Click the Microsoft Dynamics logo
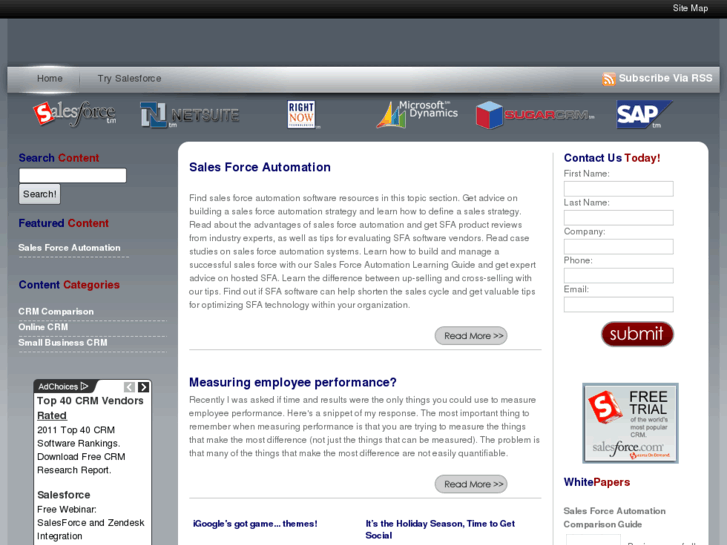727x545 pixels. coord(417,114)
